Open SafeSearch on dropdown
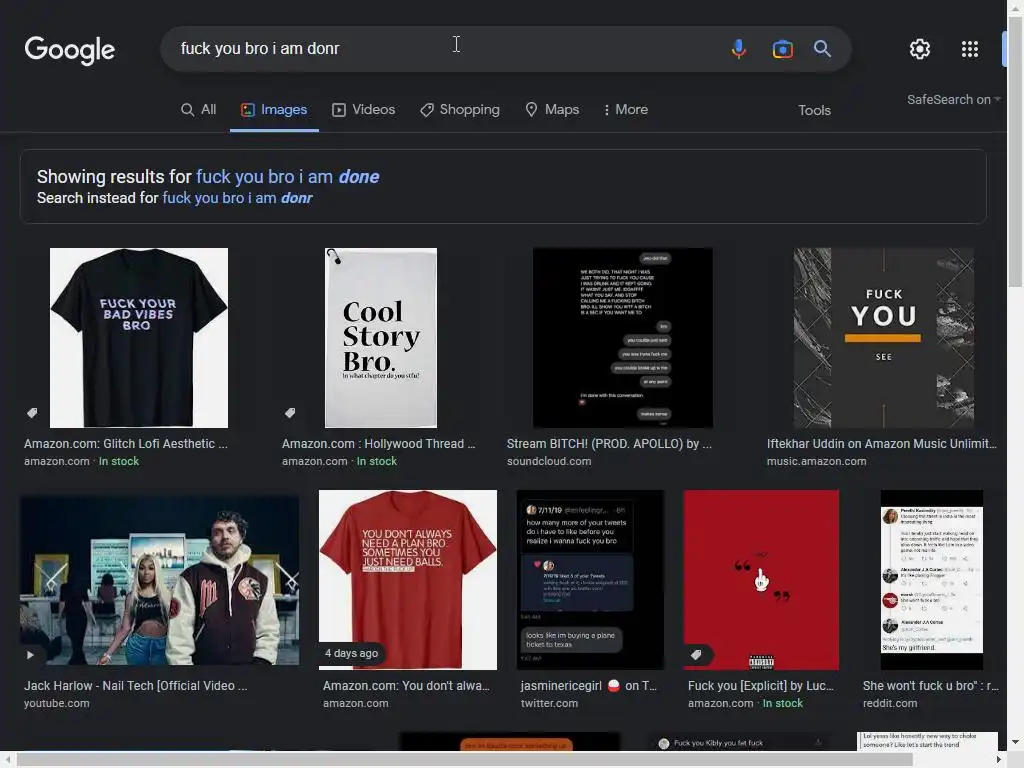Image resolution: width=1024 pixels, height=768 pixels. (x=953, y=100)
